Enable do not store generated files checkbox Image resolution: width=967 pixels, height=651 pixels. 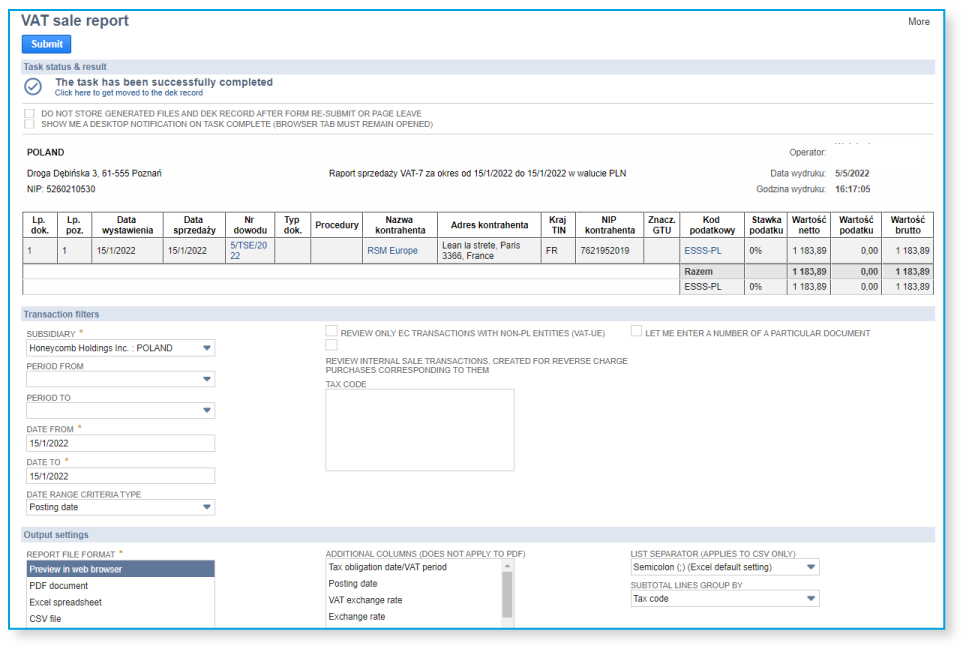[x=30, y=114]
